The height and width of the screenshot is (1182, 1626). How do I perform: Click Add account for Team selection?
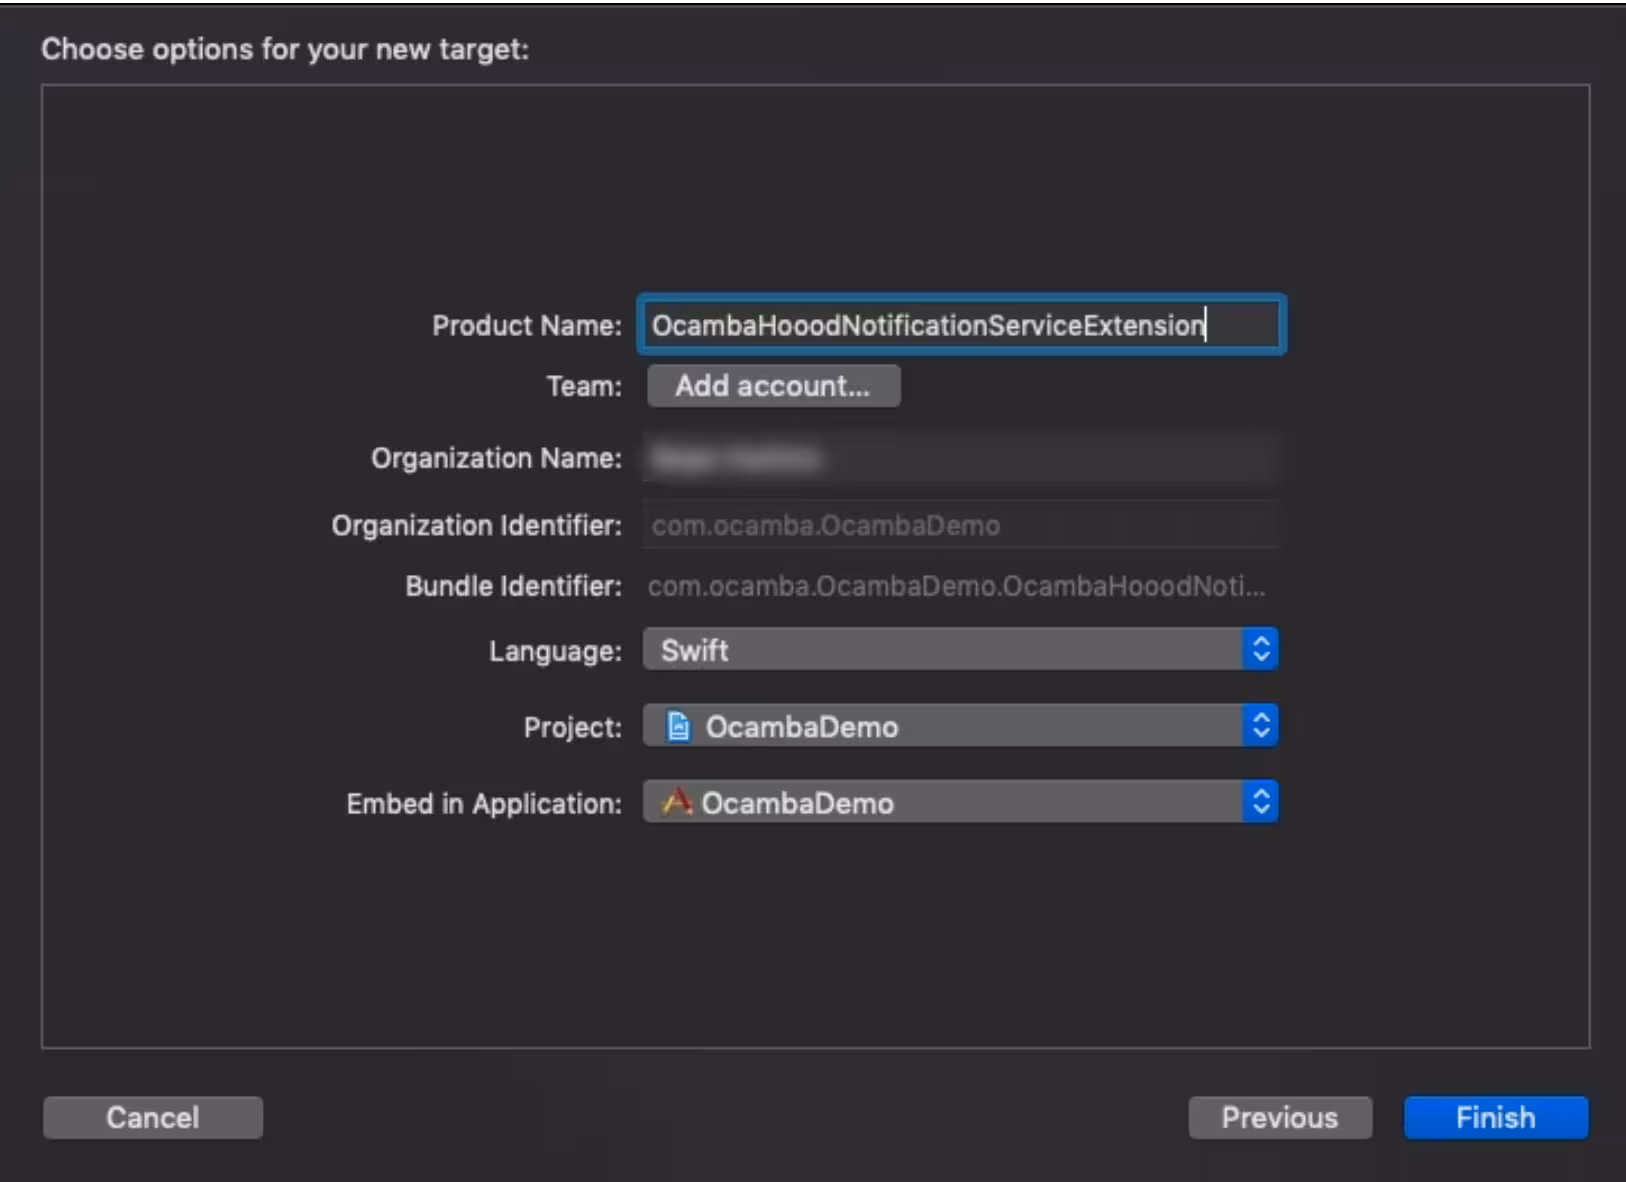773,386
